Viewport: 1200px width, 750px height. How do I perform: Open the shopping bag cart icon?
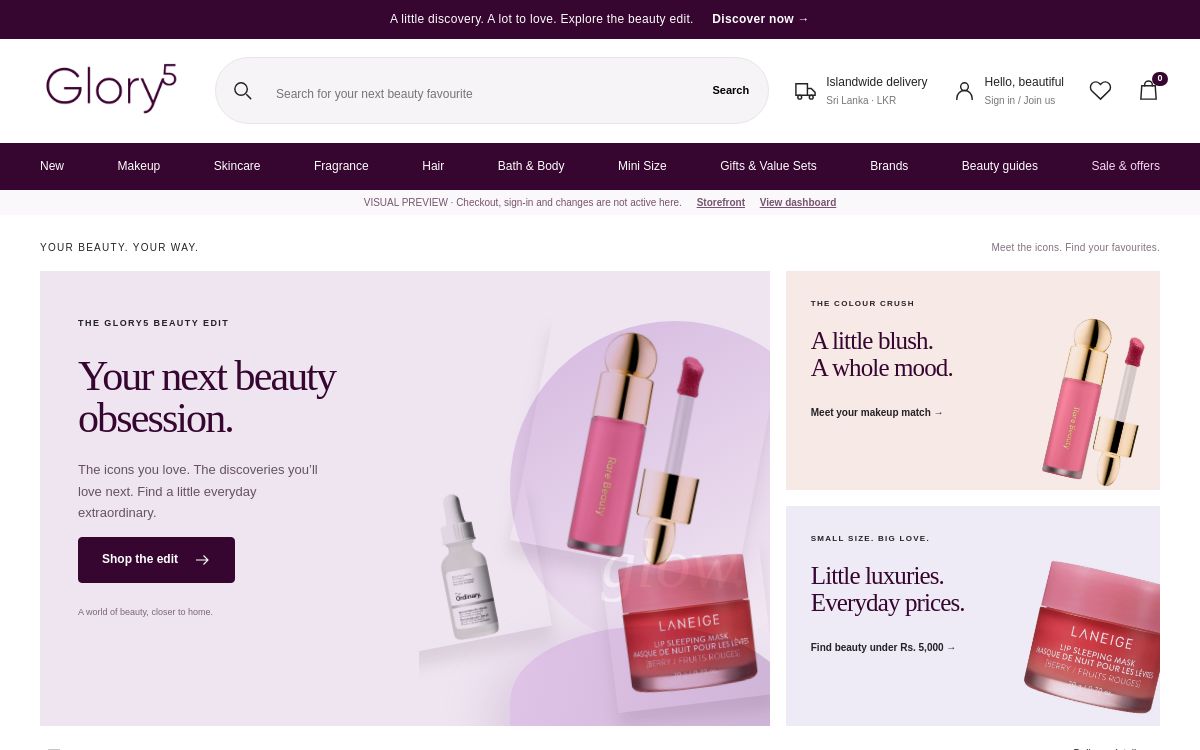click(1149, 90)
